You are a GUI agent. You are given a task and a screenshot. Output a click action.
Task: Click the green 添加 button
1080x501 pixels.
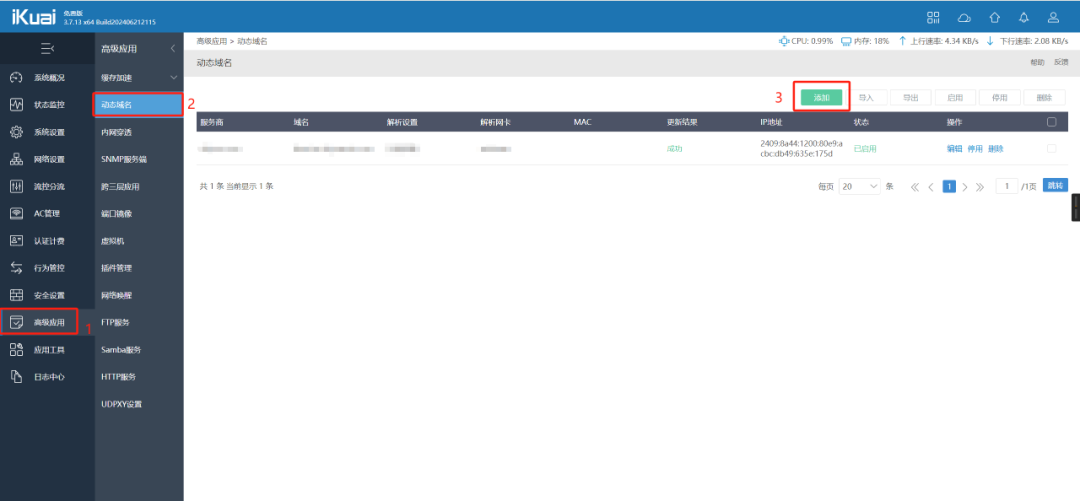point(822,97)
